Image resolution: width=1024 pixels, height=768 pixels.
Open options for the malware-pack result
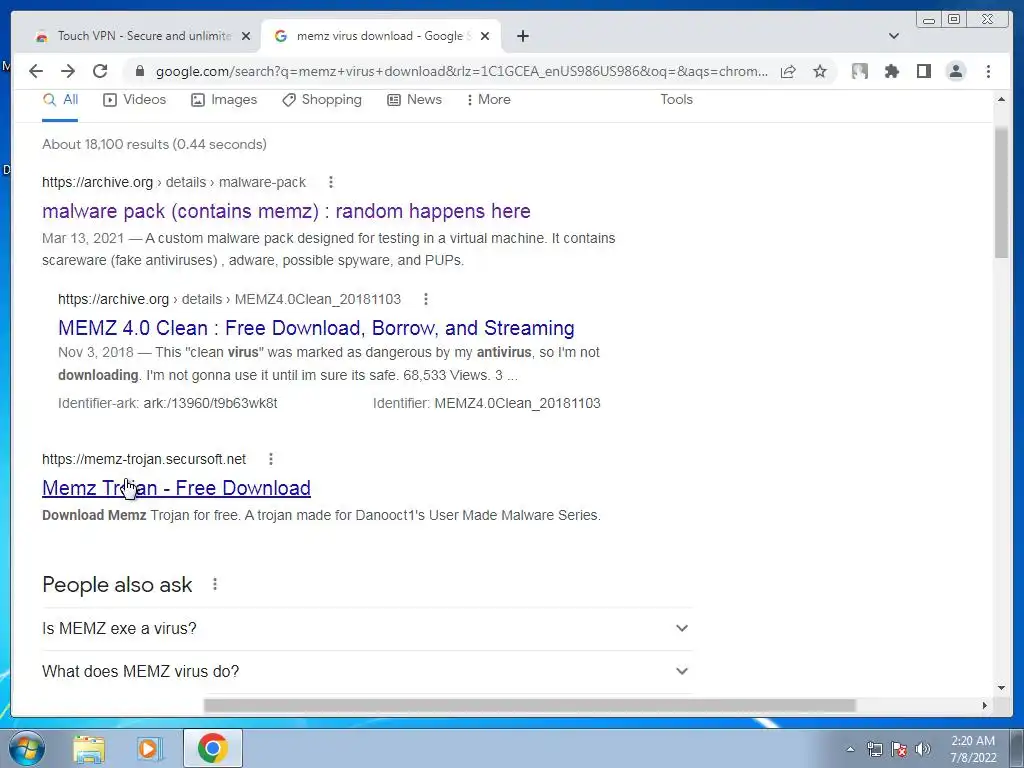coord(330,182)
